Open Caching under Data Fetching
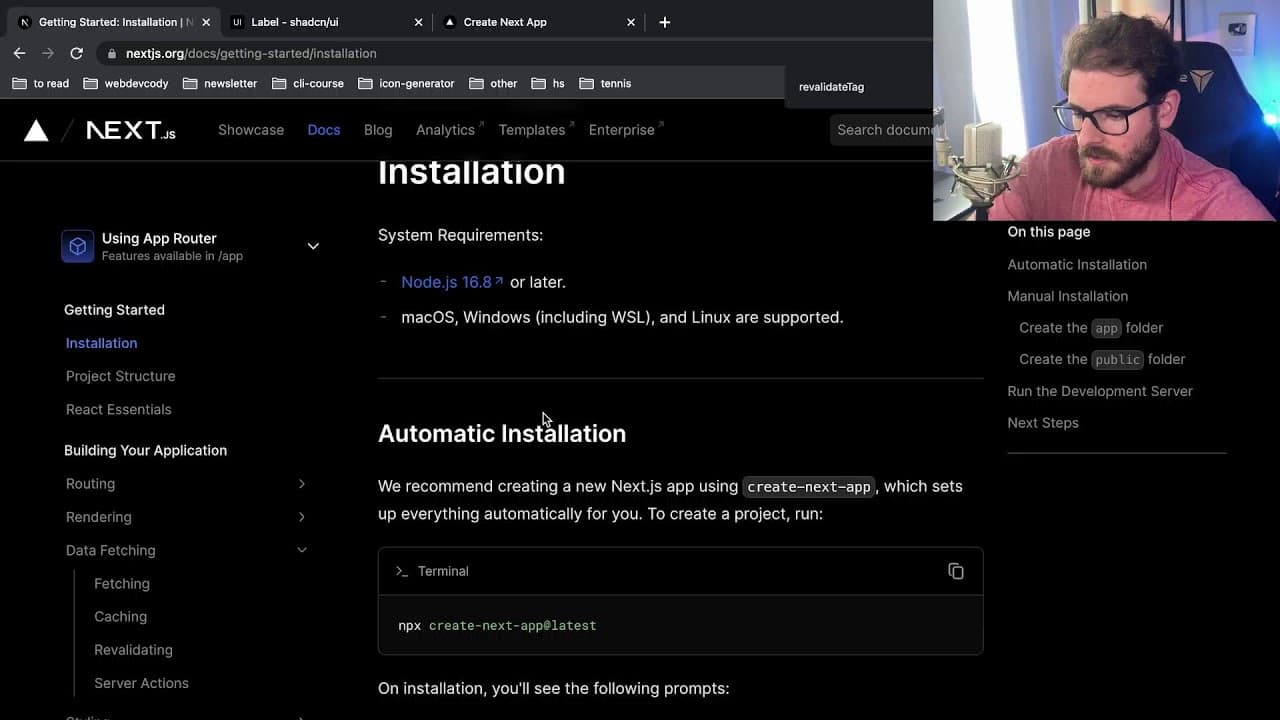This screenshot has height=720, width=1280. [120, 617]
